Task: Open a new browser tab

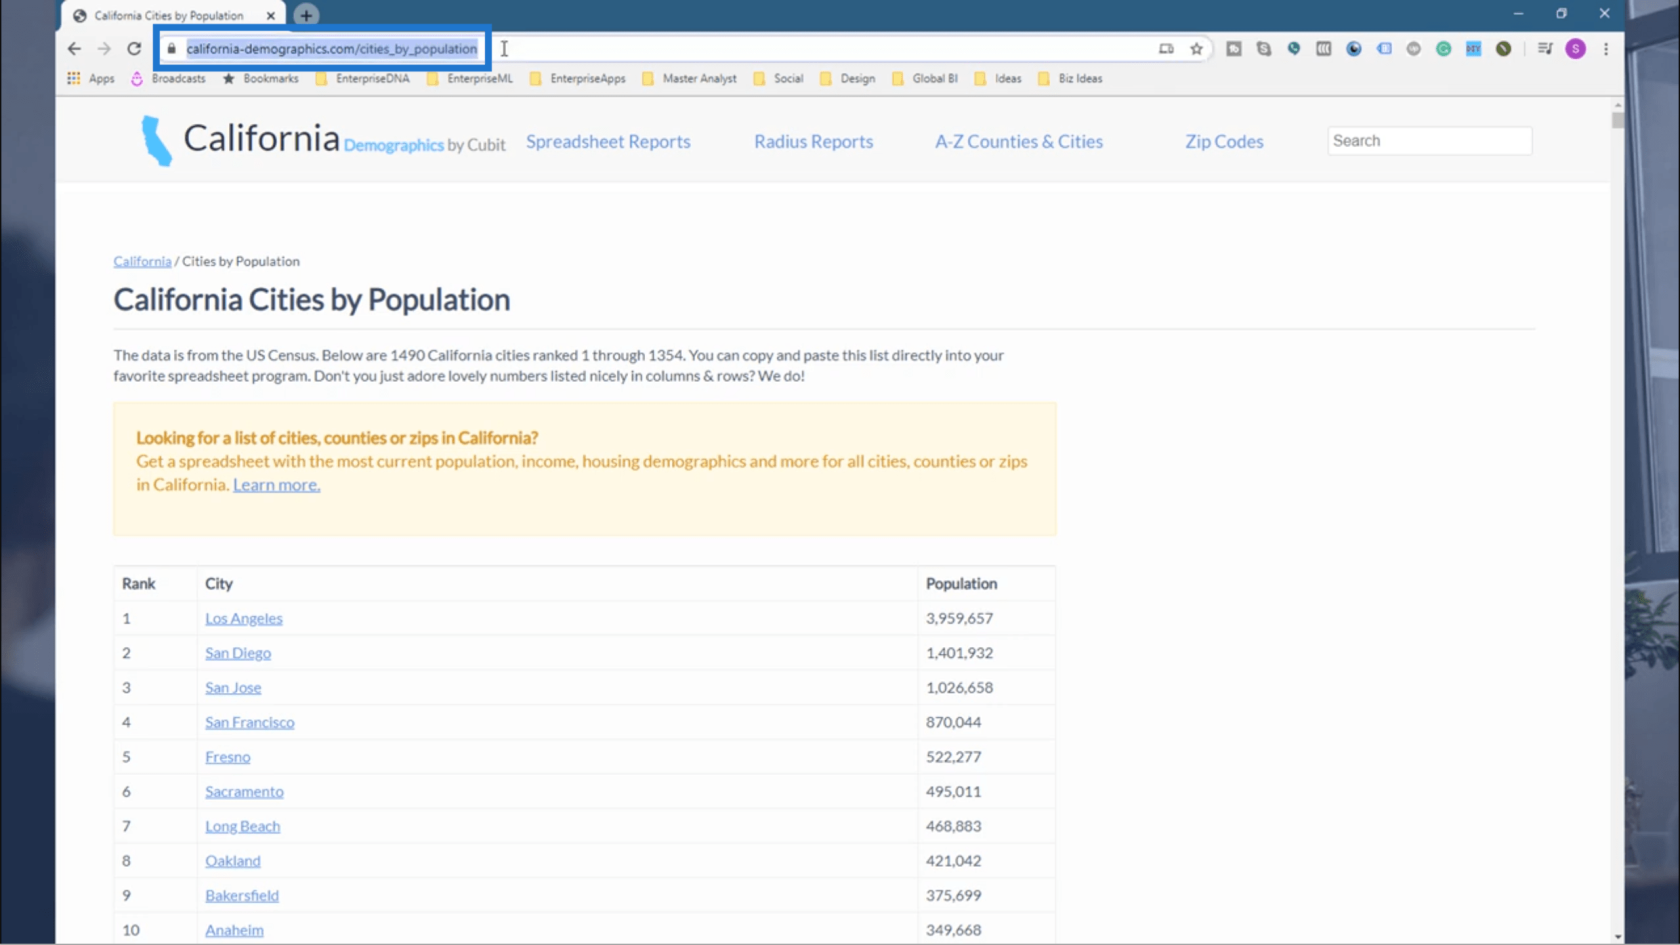Action: [x=306, y=15]
